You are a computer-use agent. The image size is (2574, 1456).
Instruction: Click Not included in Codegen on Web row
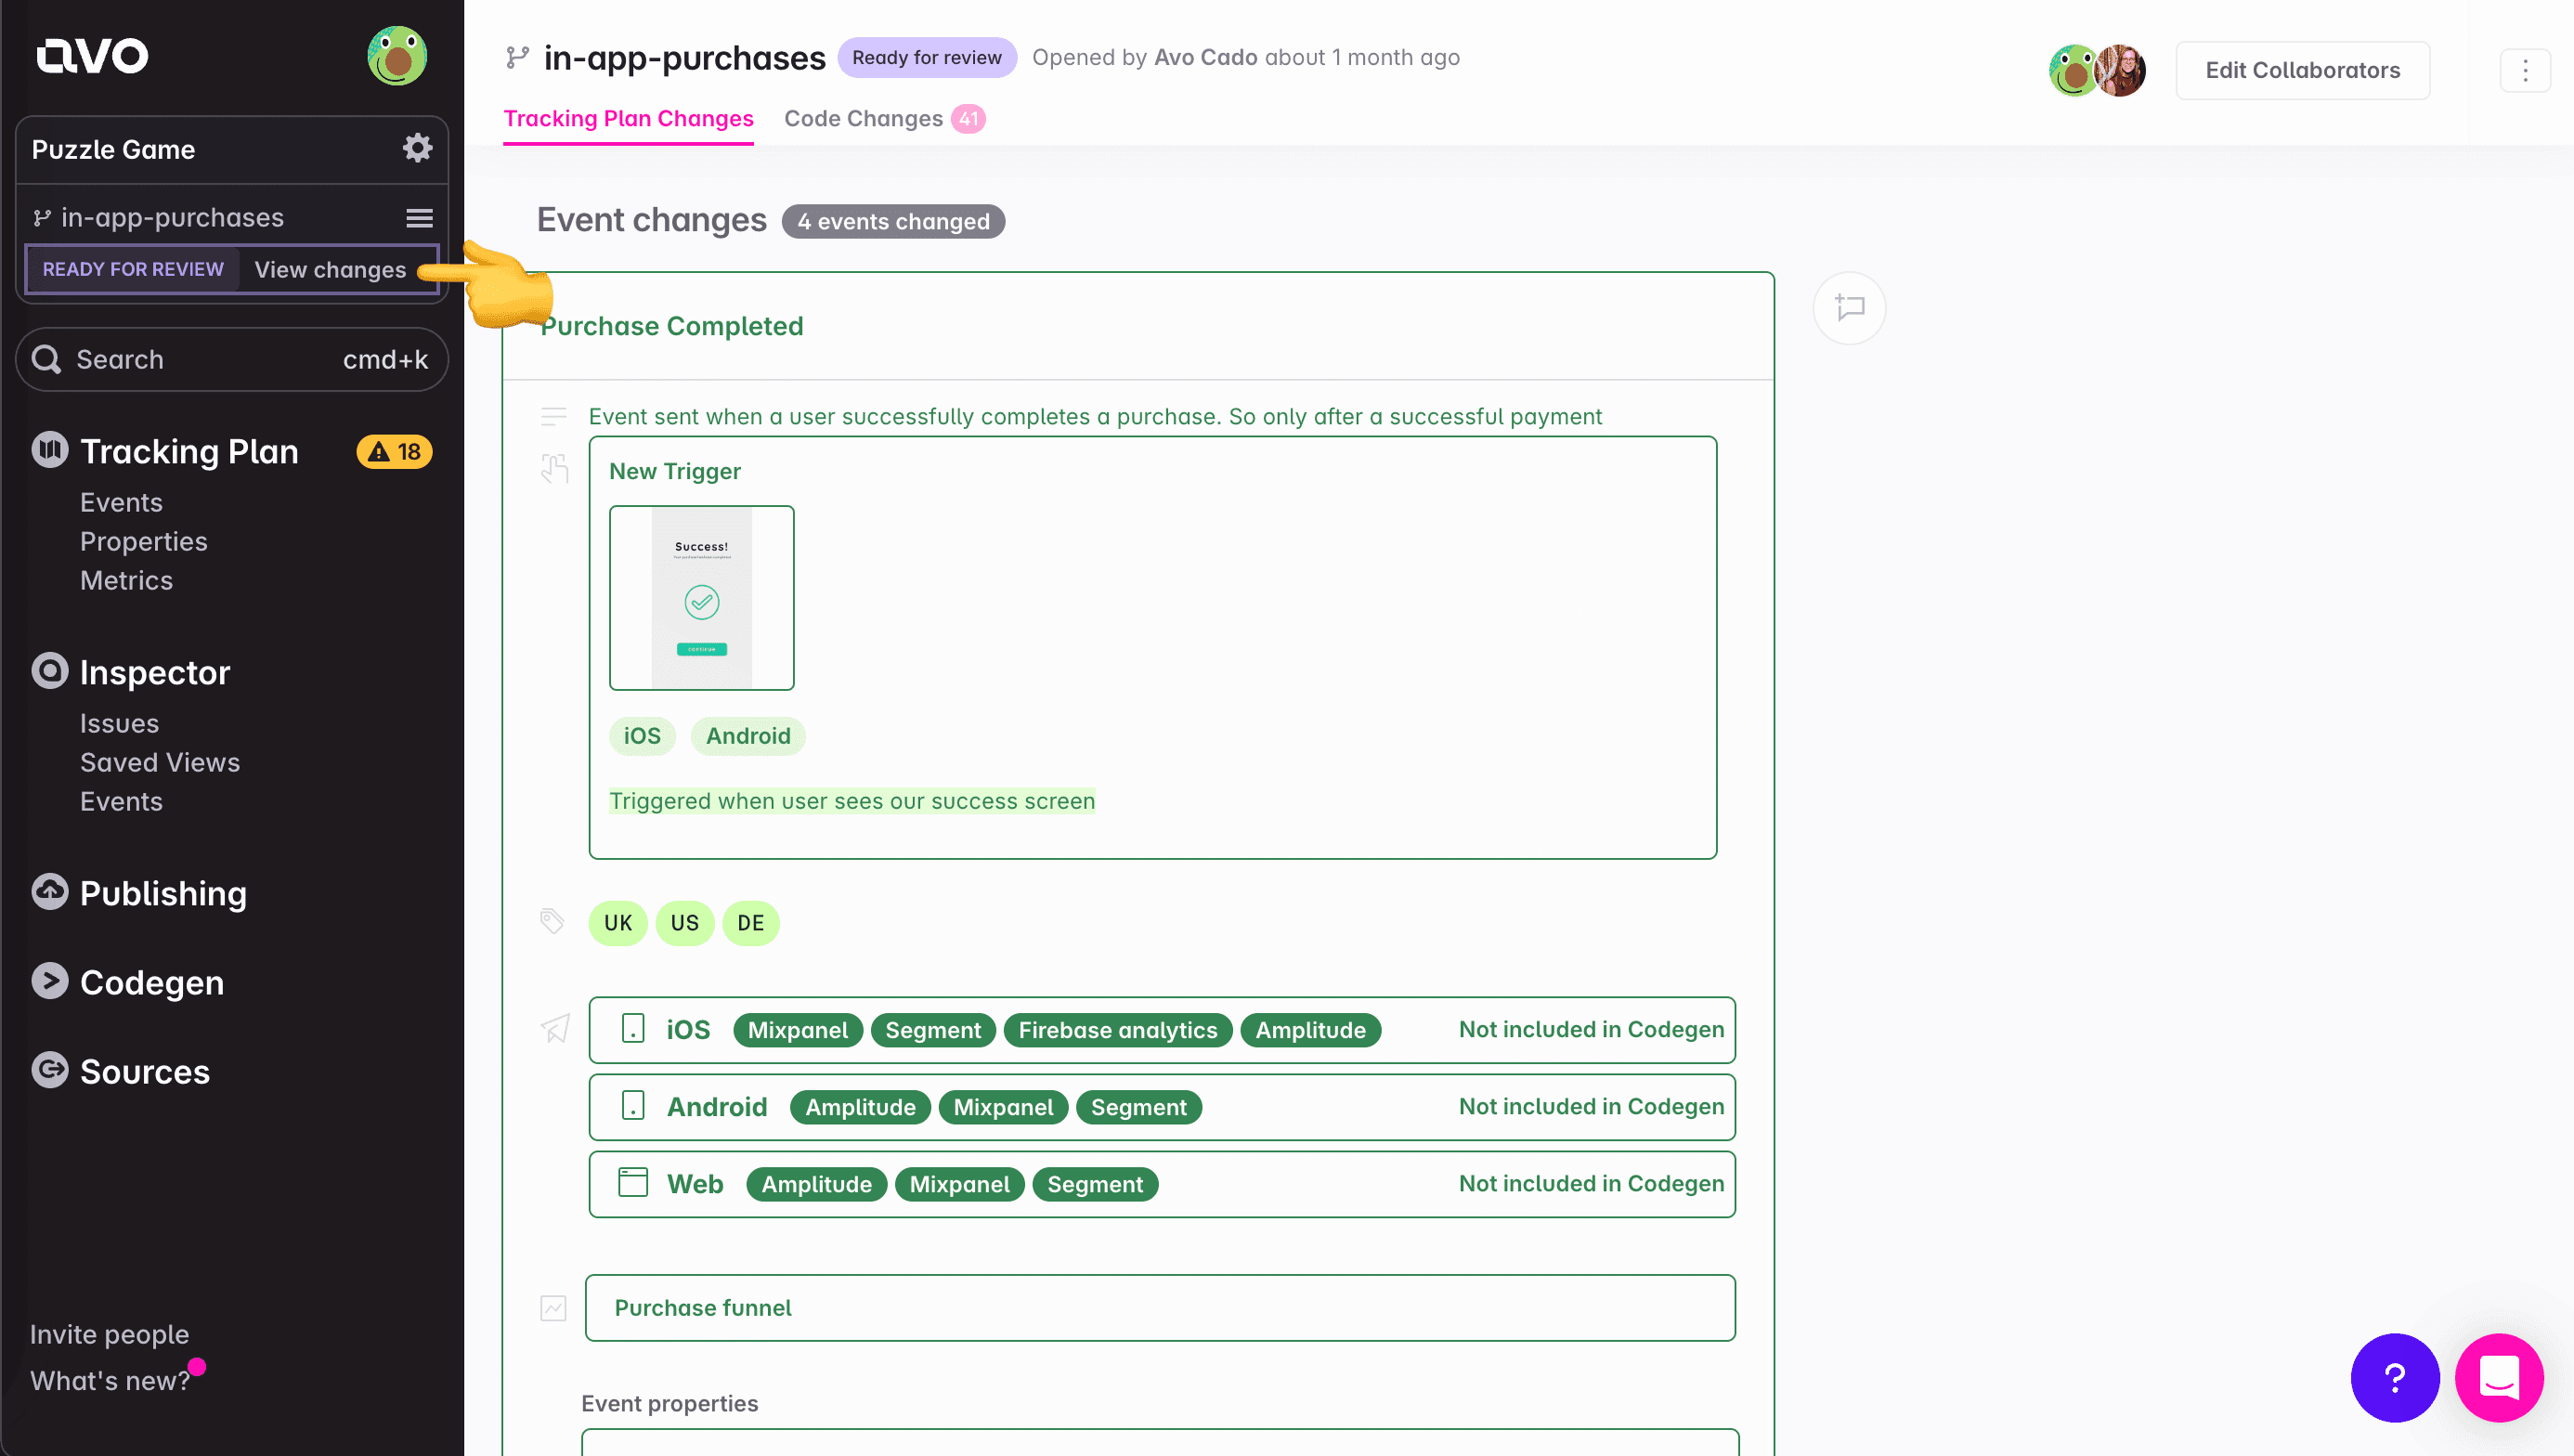click(1591, 1184)
